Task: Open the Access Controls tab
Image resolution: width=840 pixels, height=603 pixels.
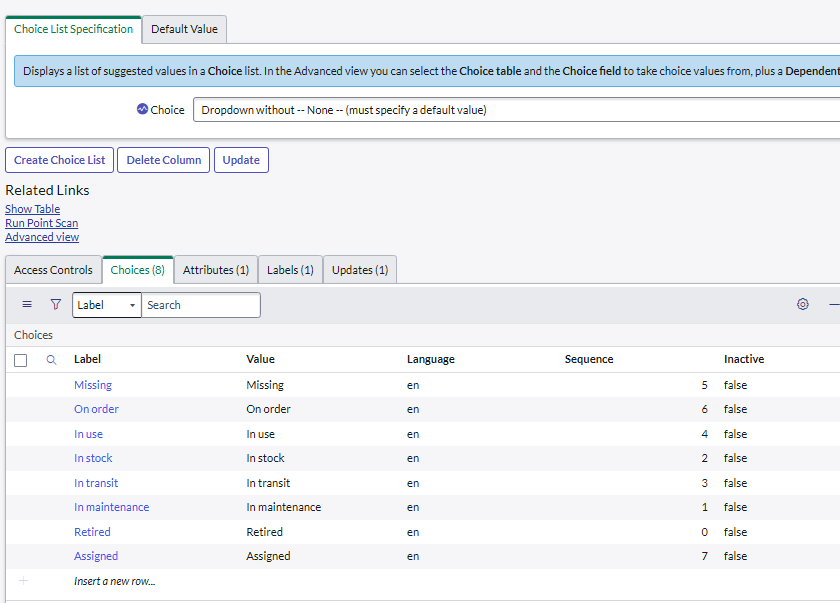Action: pos(53,270)
